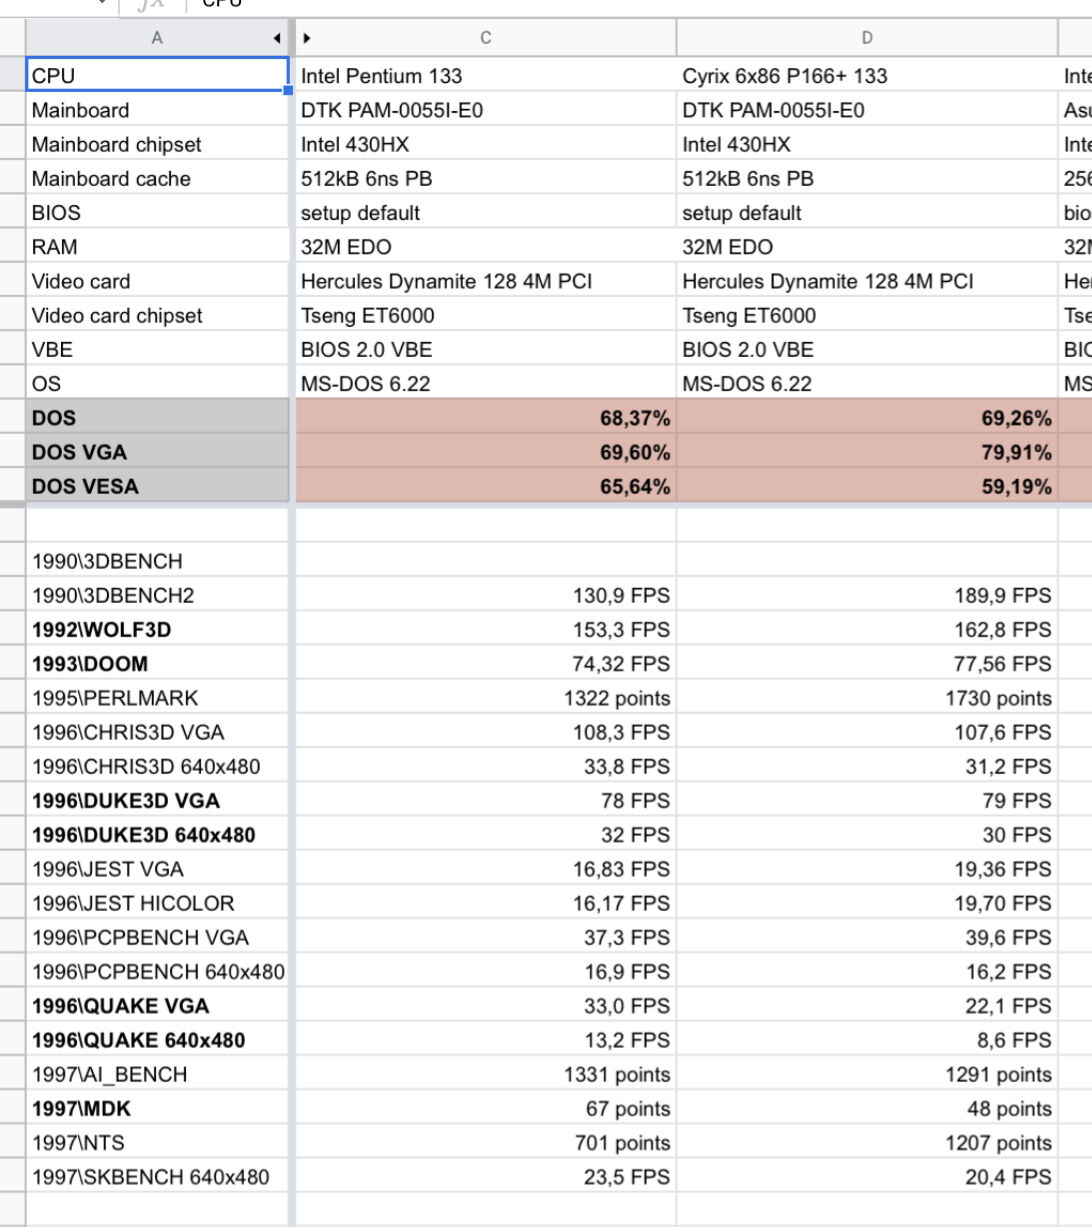Select the 65,64% DOS VESA cell
Viewport: 1092px width, 1227px height.
[486, 486]
